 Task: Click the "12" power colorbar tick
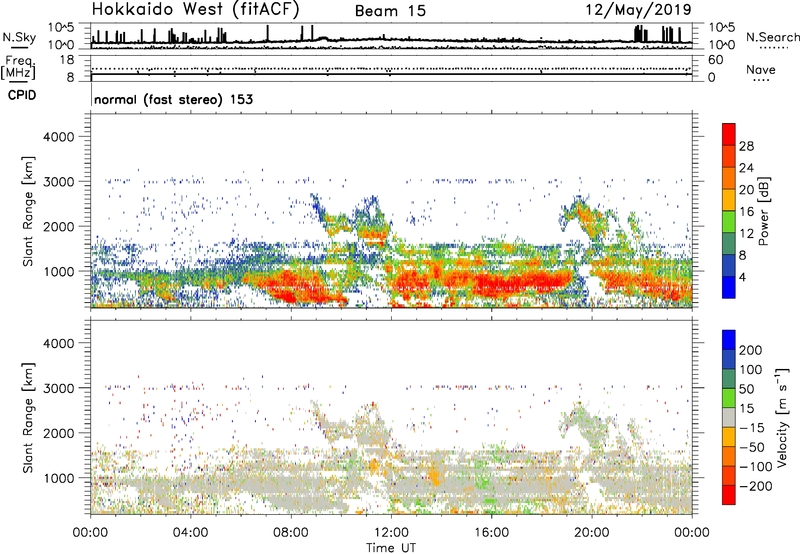point(746,234)
